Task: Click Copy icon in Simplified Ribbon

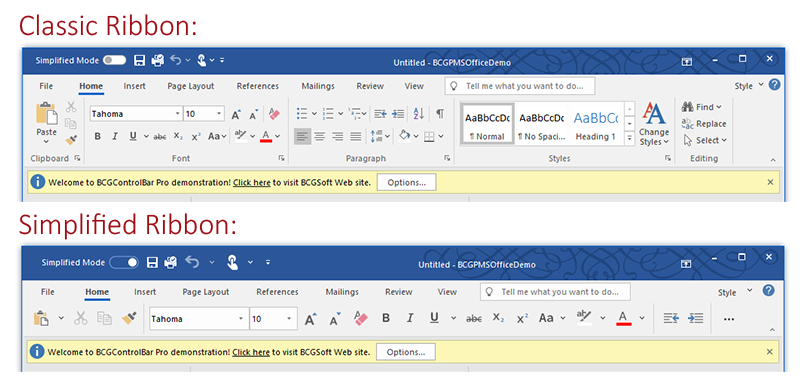Action: coord(105,318)
